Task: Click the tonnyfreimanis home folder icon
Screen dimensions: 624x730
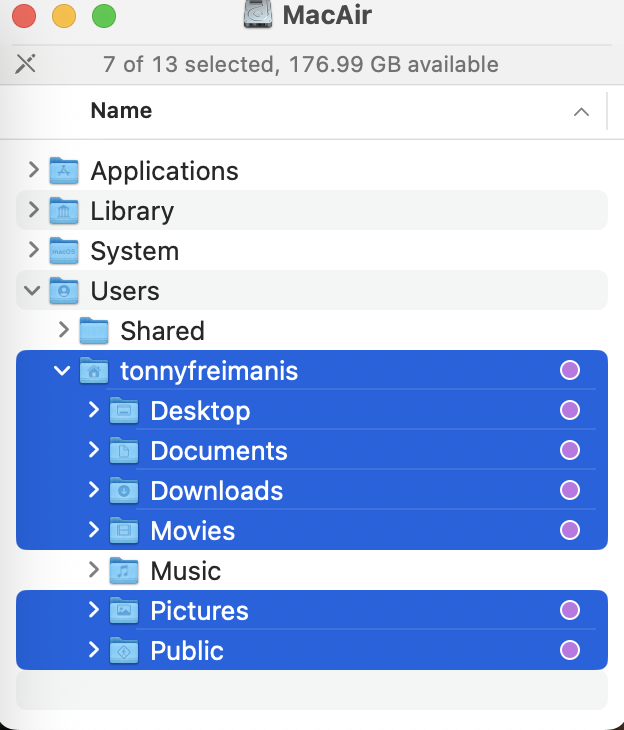Action: (94, 371)
